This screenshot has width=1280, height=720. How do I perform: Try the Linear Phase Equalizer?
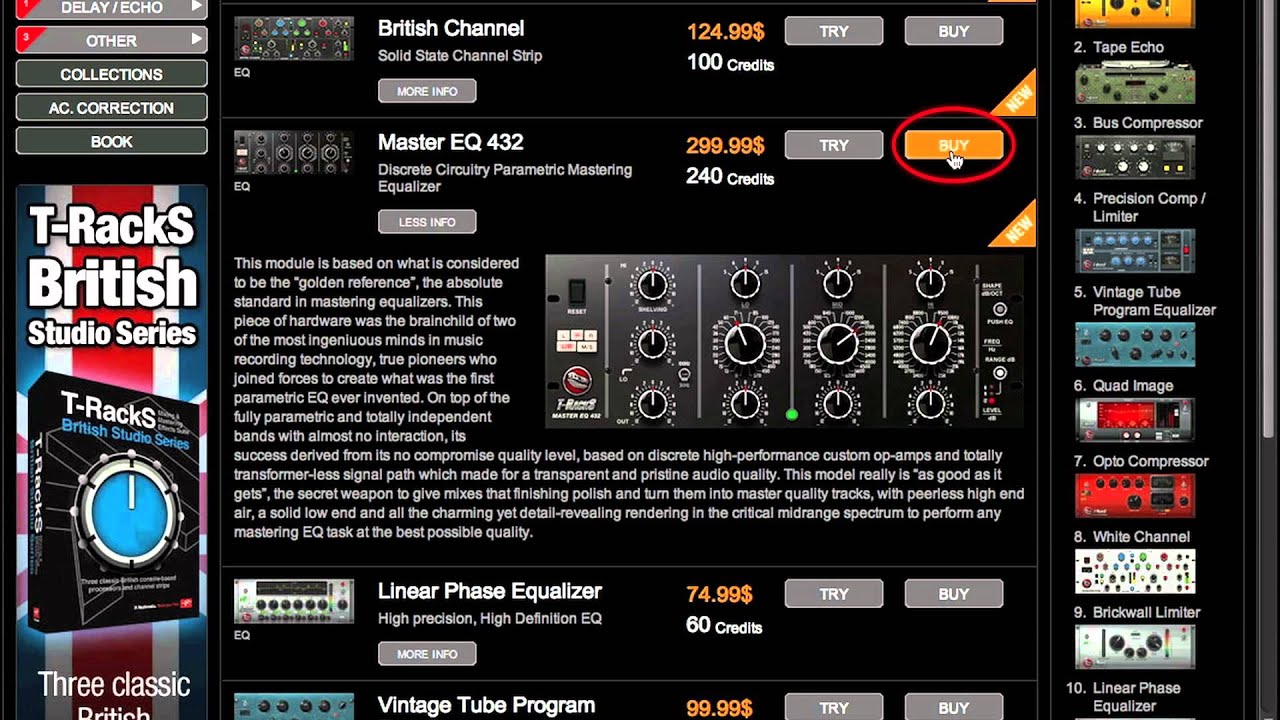[834, 594]
